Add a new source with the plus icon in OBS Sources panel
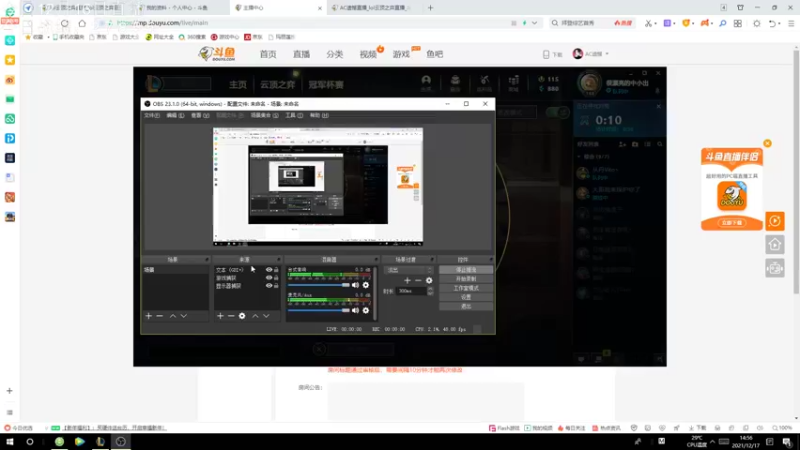800x450 pixels. (220, 316)
